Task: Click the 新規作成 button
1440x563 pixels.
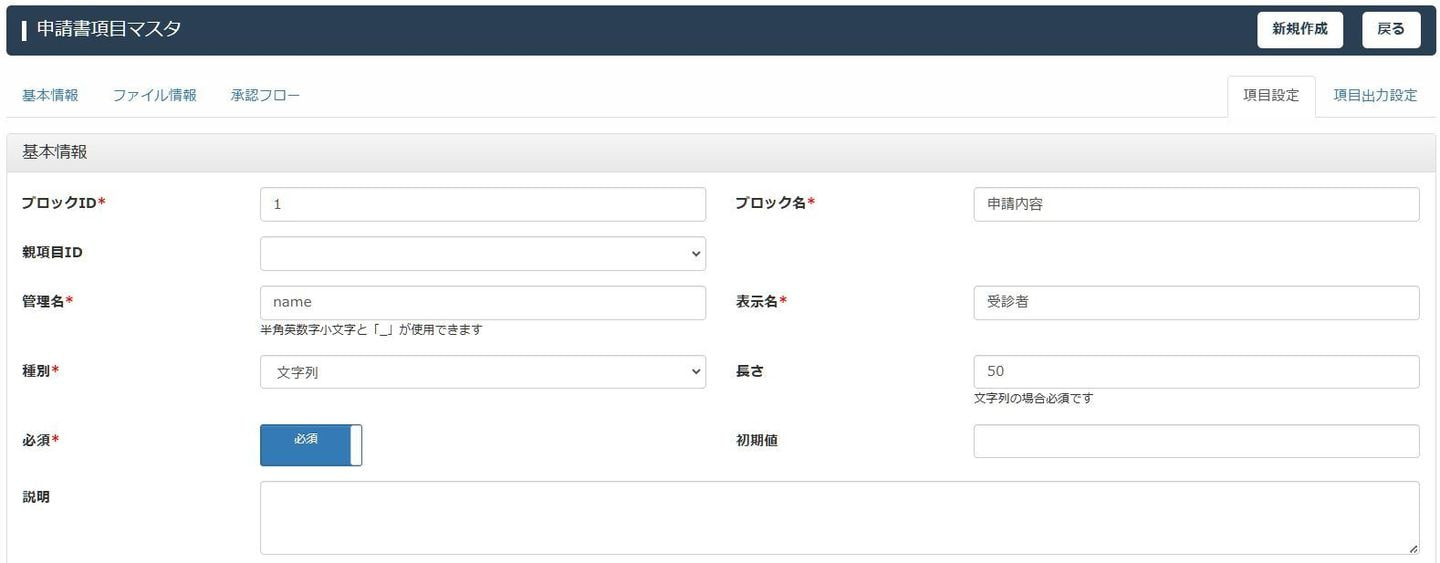Action: coord(1299,30)
